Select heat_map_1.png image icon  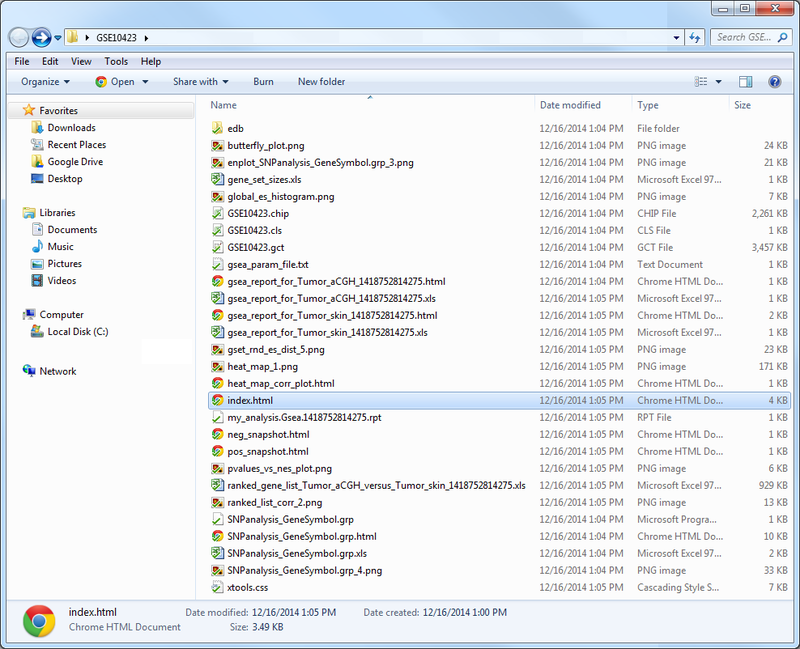pyautogui.click(x=217, y=366)
